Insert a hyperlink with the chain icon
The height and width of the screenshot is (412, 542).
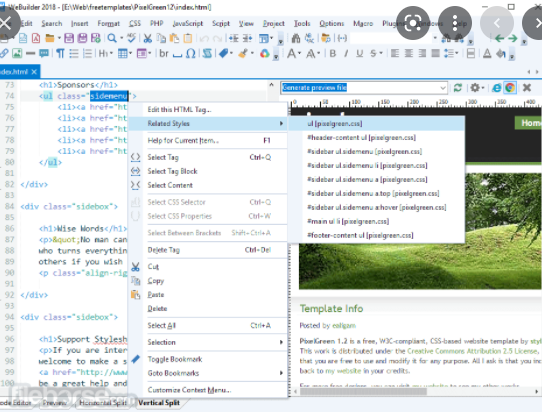click(4, 53)
